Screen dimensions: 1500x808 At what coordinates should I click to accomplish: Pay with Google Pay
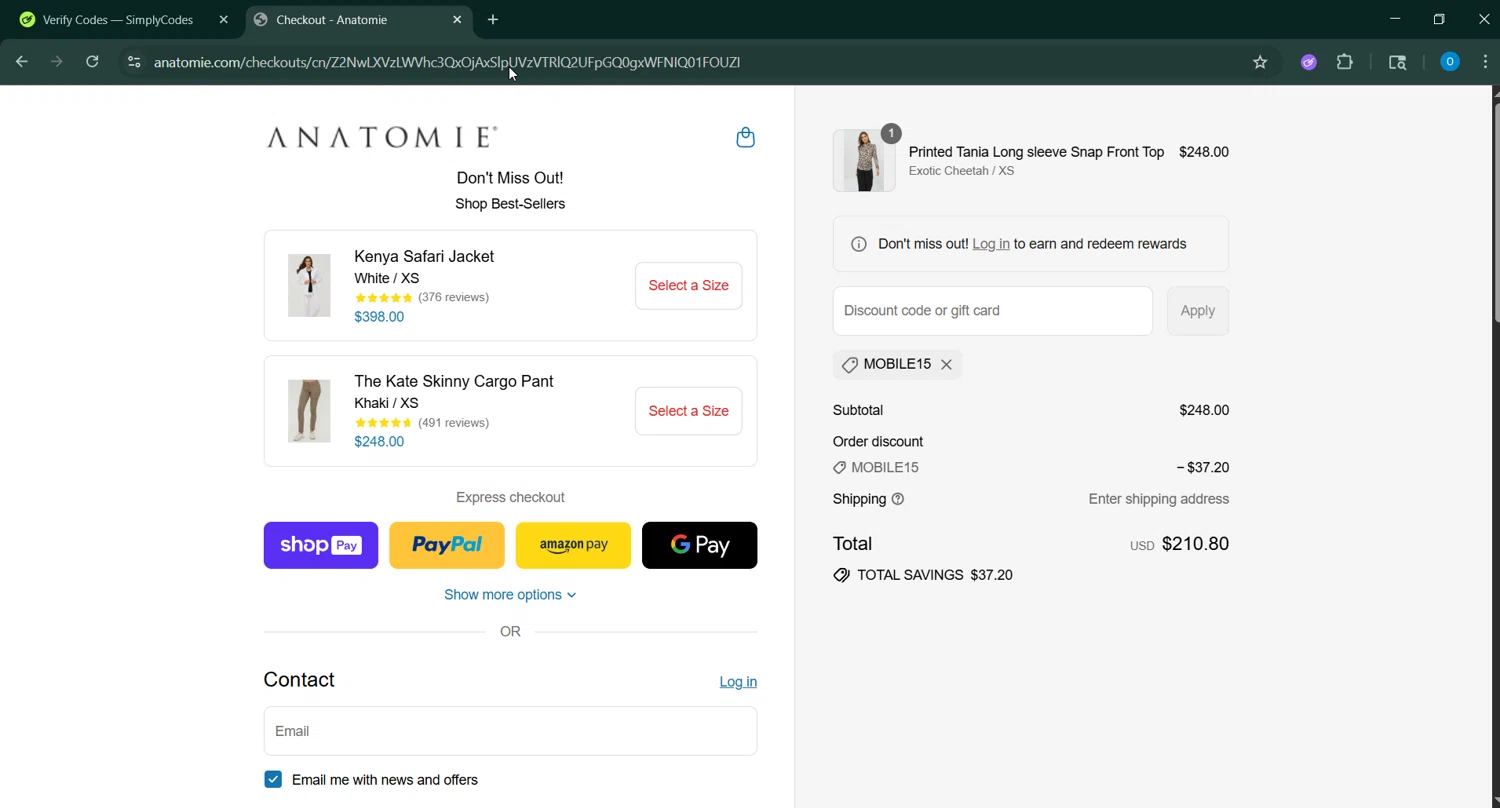click(x=700, y=545)
